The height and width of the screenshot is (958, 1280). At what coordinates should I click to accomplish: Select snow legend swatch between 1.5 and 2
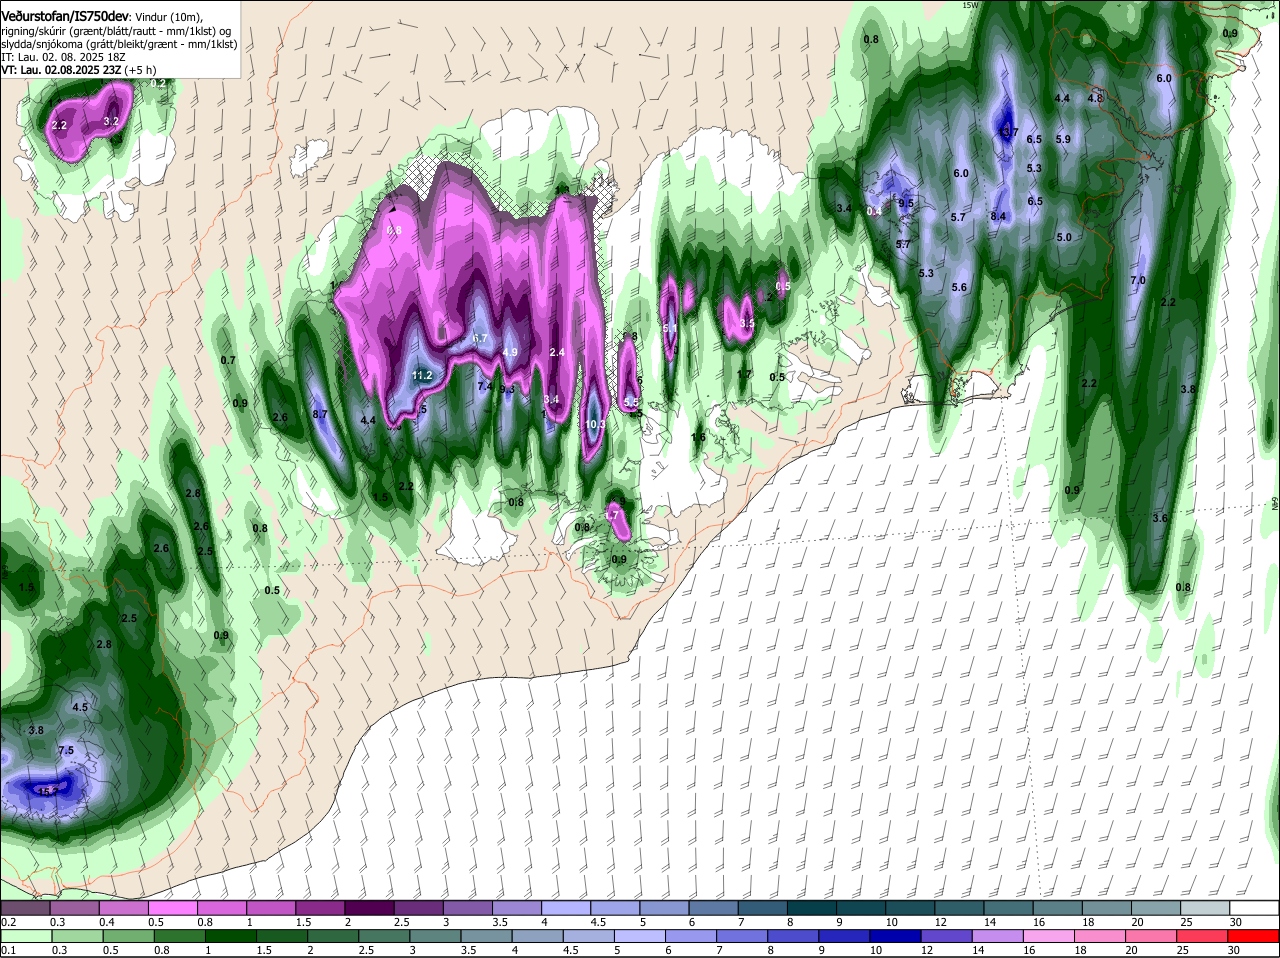tap(319, 907)
